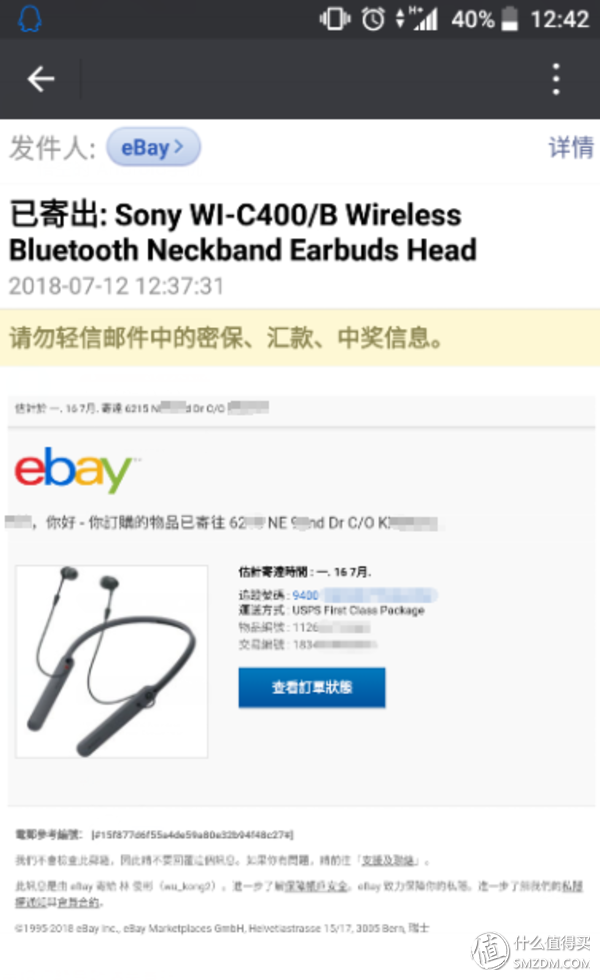Click the blue 查看訂單狀態 button

pos(312,688)
